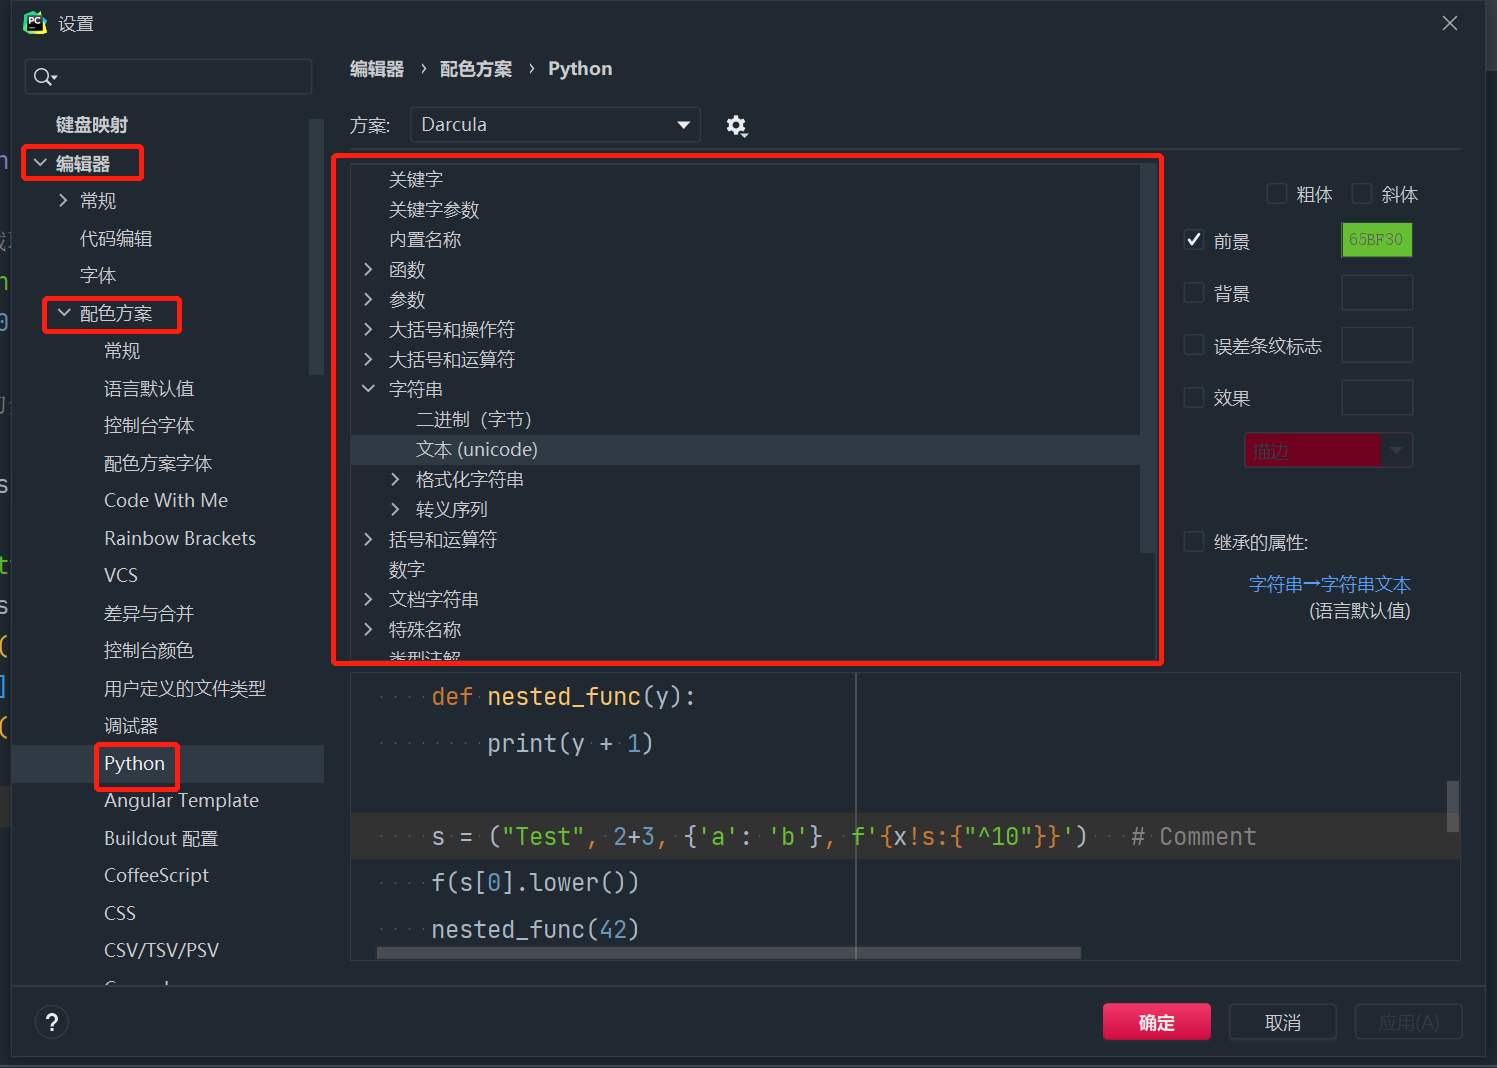
Task: Select 二进制 (字节) string type
Action: pos(474,419)
